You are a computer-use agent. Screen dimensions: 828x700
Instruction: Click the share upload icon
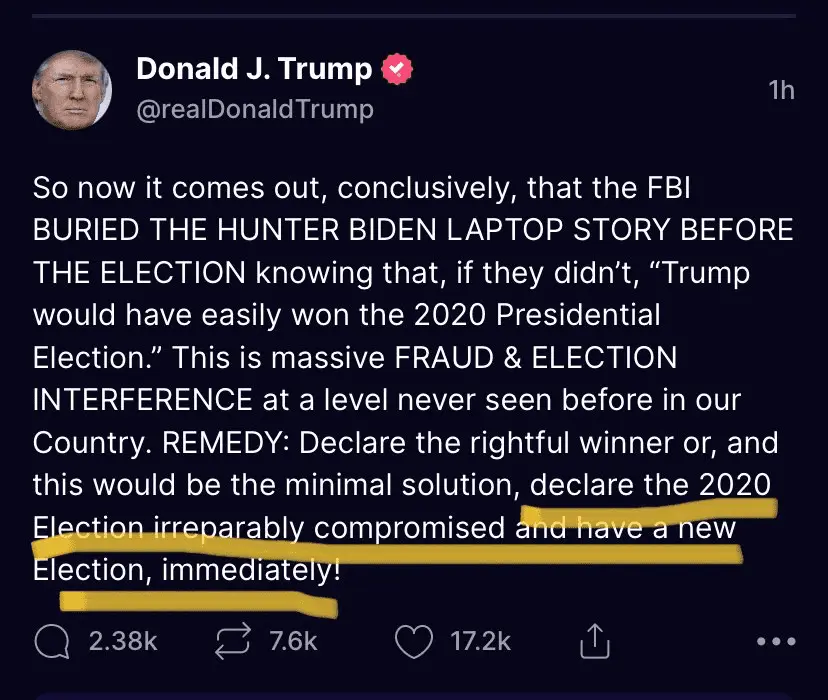594,641
